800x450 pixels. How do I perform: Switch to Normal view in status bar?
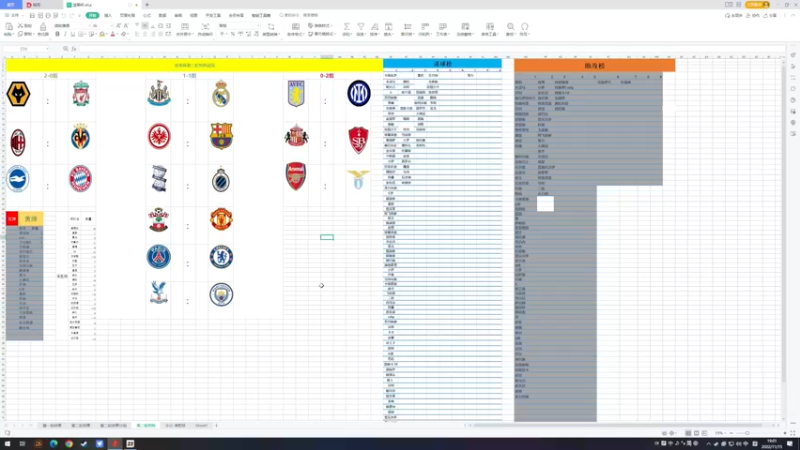(x=688, y=433)
